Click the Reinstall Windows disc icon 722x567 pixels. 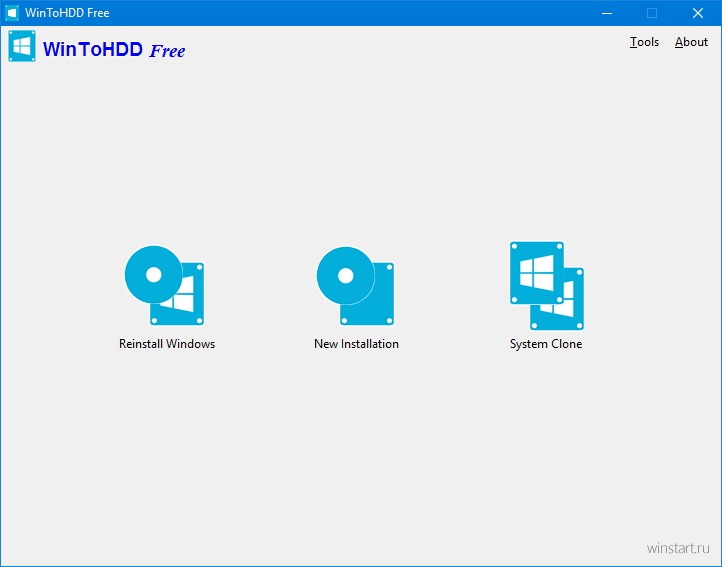pyautogui.click(x=164, y=285)
